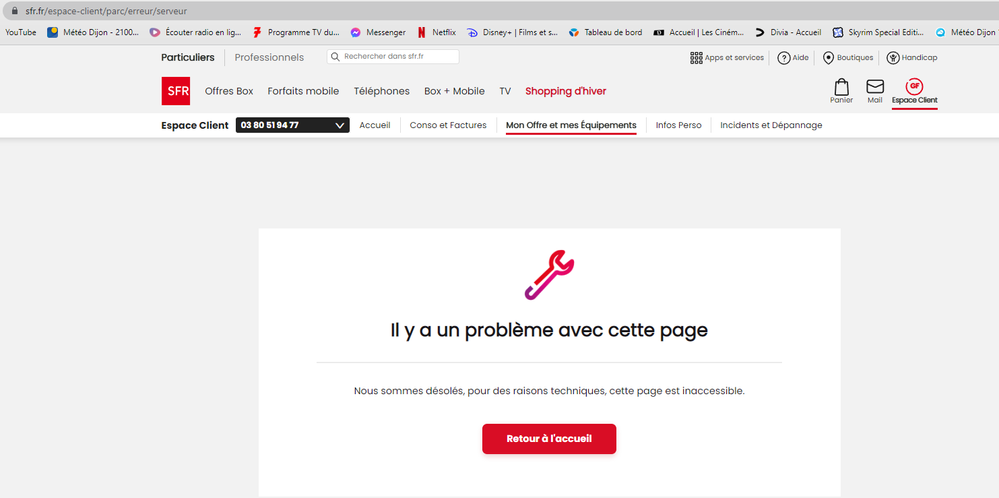
Task: Open Conso et Factures tab
Action: click(x=448, y=125)
